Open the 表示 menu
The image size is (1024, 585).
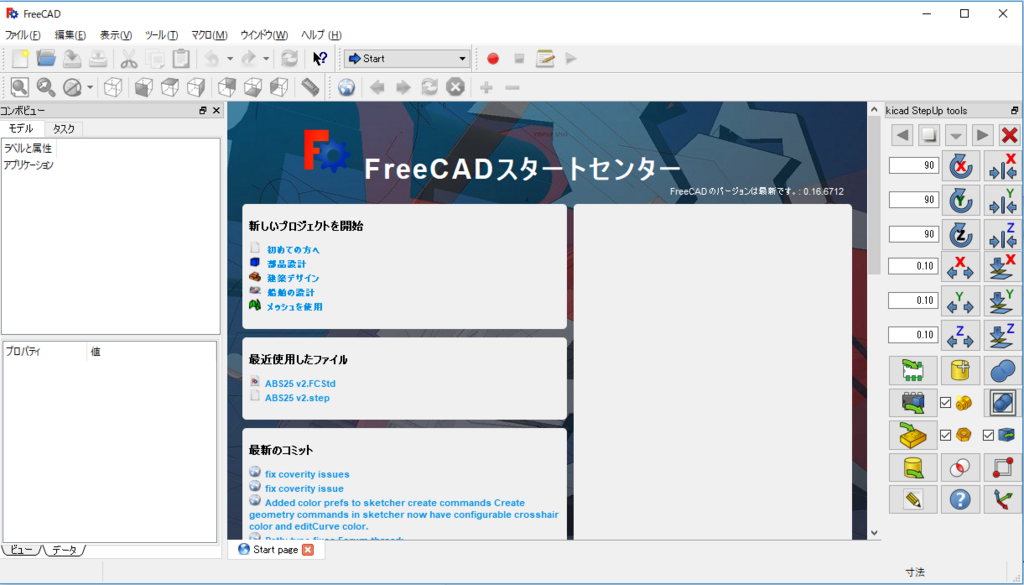116,35
